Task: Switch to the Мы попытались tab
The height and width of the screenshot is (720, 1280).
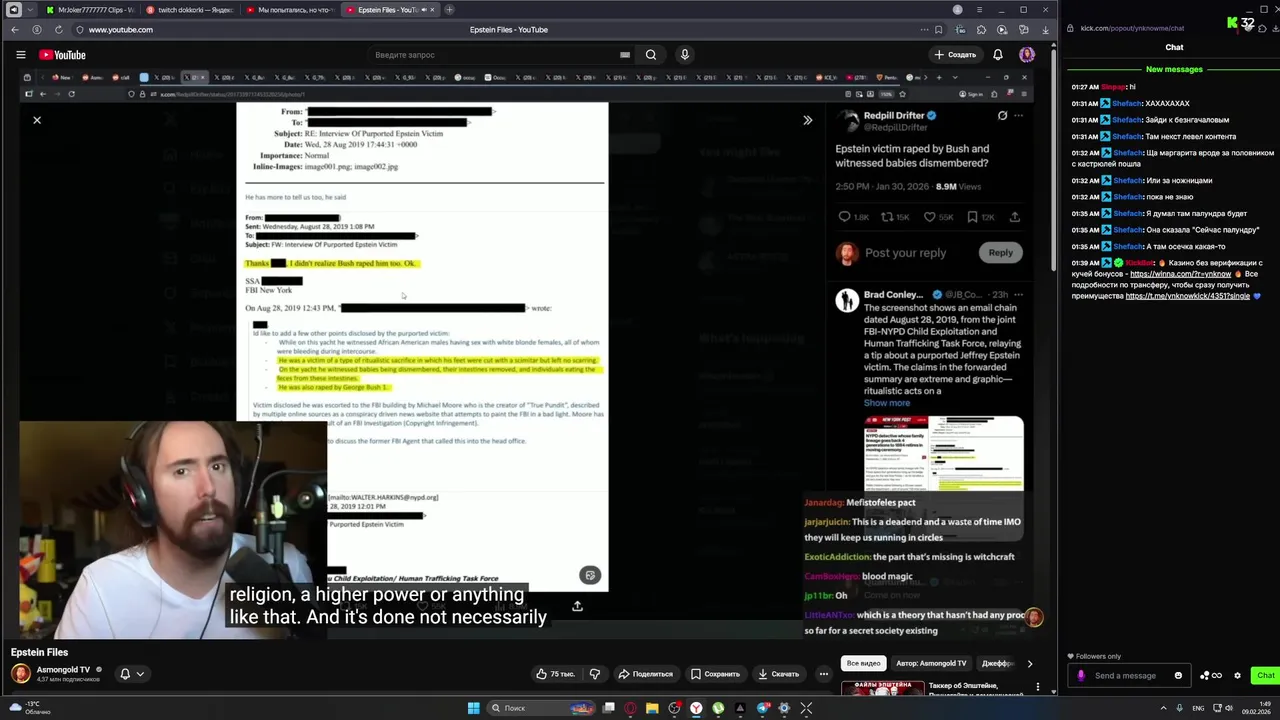Action: pyautogui.click(x=290, y=10)
